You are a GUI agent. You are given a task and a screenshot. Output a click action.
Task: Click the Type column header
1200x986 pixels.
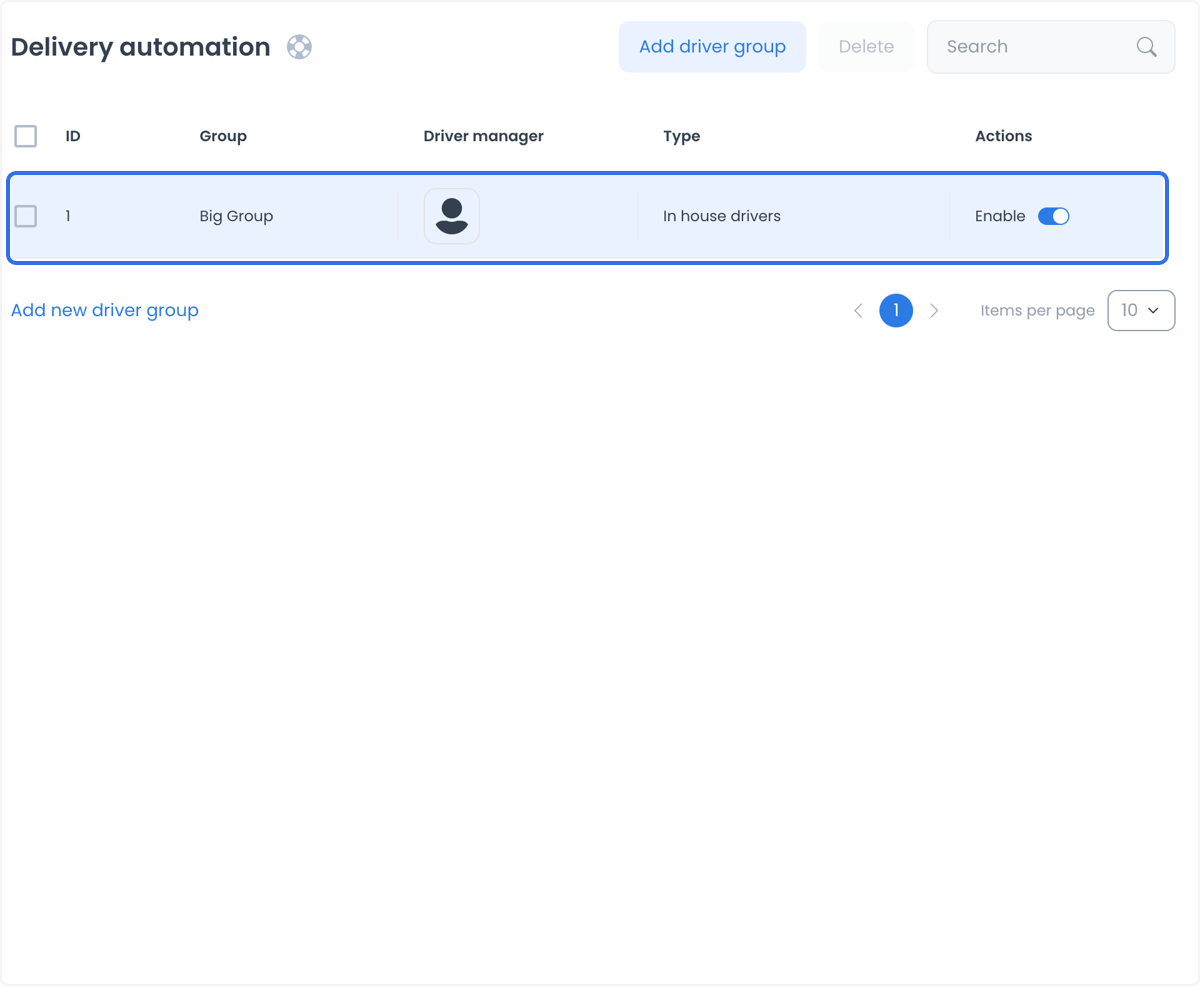click(682, 136)
